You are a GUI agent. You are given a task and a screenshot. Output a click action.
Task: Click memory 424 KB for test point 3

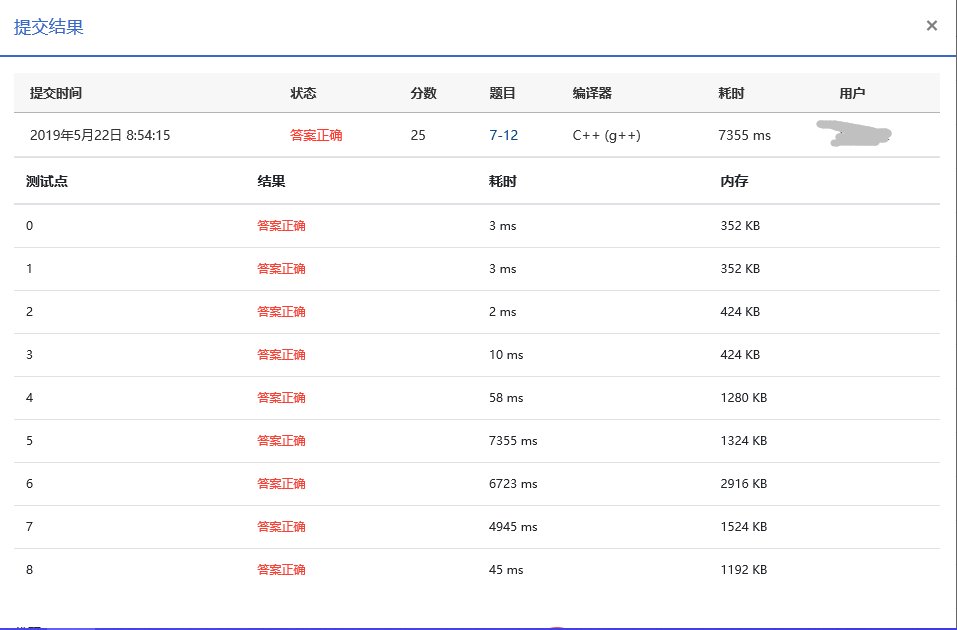pyautogui.click(x=740, y=355)
